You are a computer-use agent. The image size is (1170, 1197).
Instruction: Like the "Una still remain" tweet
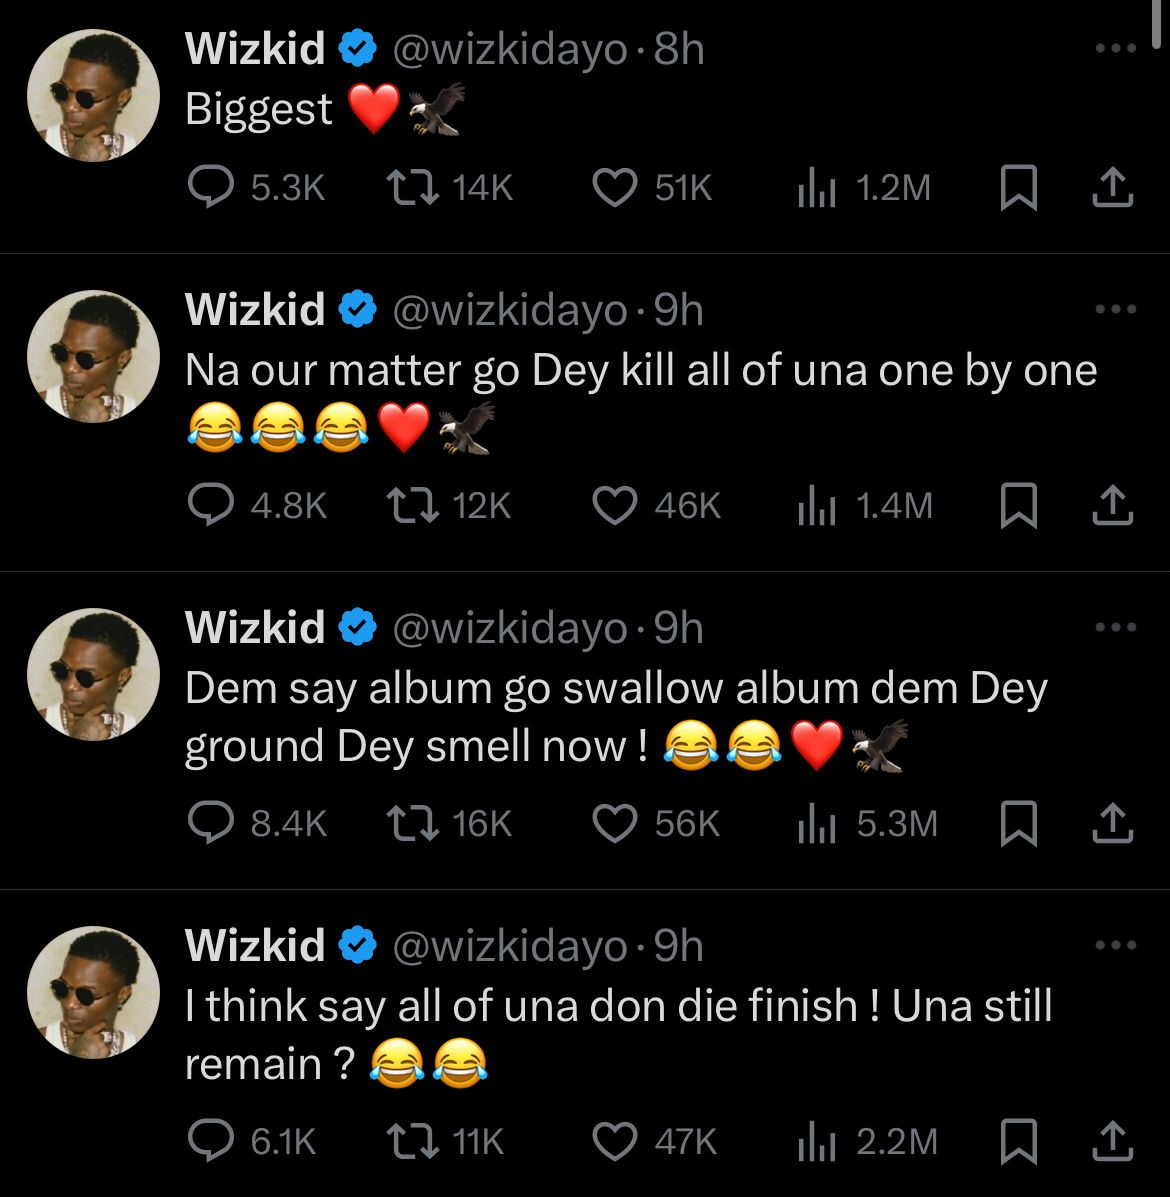[615, 1141]
